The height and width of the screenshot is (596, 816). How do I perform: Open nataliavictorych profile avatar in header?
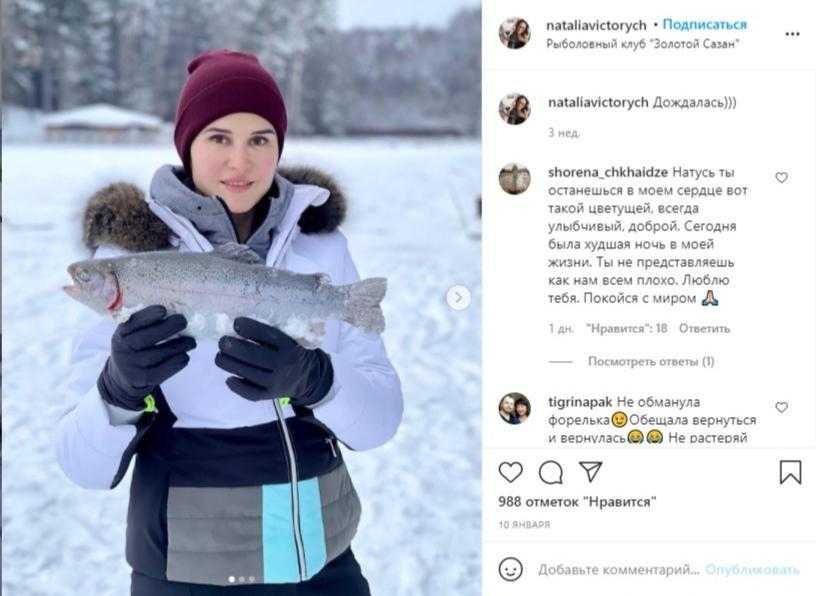coord(514,33)
